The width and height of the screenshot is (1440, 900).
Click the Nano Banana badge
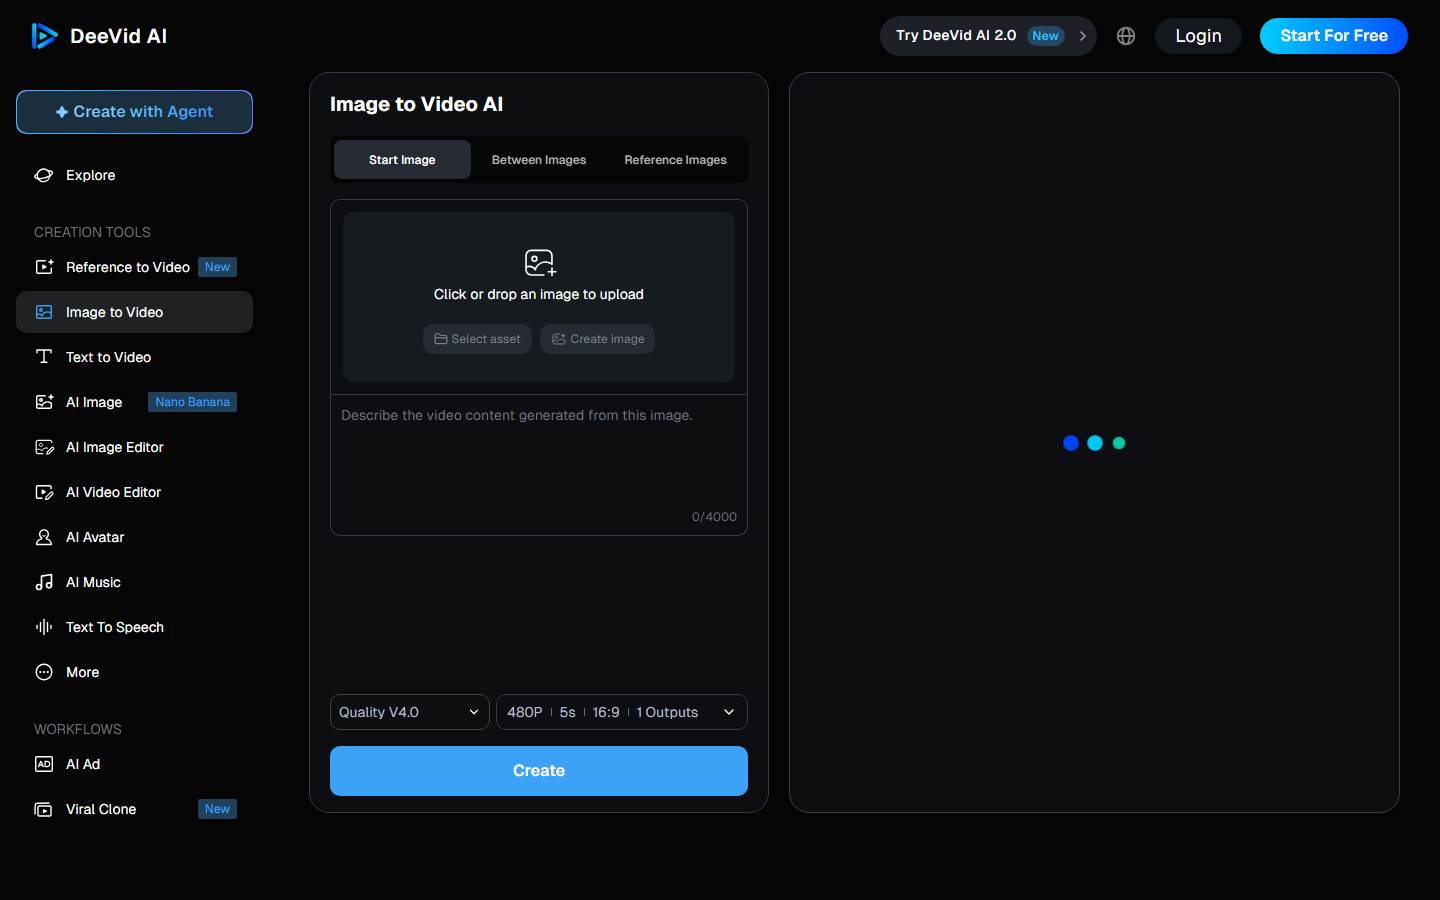[x=192, y=402]
